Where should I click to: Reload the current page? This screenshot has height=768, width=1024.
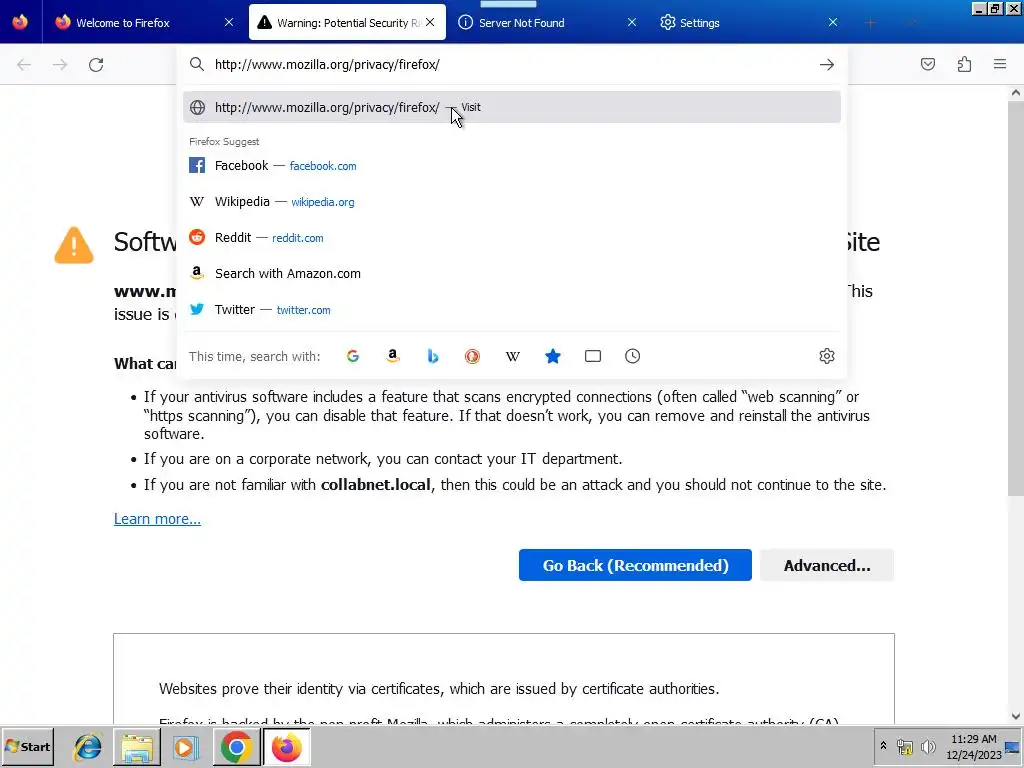[96, 65]
